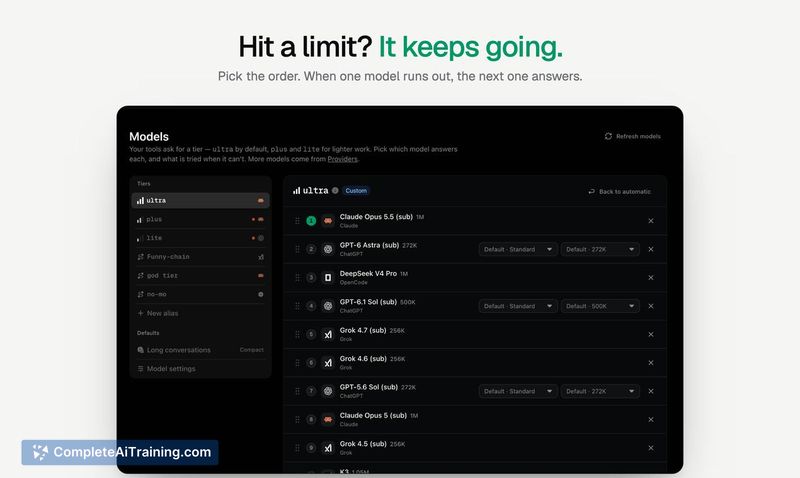Click the Grok icon on Grok 4.5 row
Image resolution: width=800 pixels, height=478 pixels.
pos(328,448)
